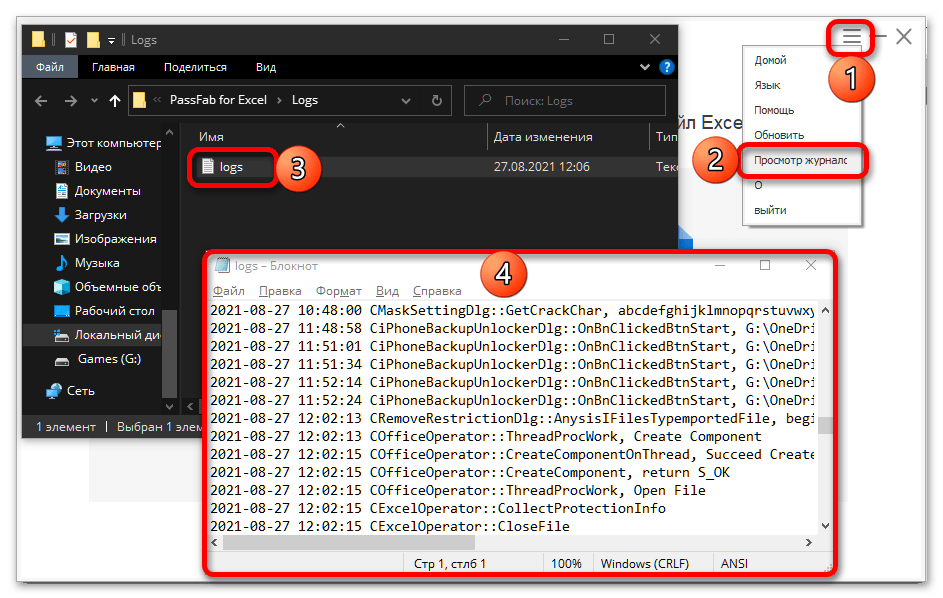
Task: Click the Notepad icon in the Notepad title bar
Action: tap(223, 265)
